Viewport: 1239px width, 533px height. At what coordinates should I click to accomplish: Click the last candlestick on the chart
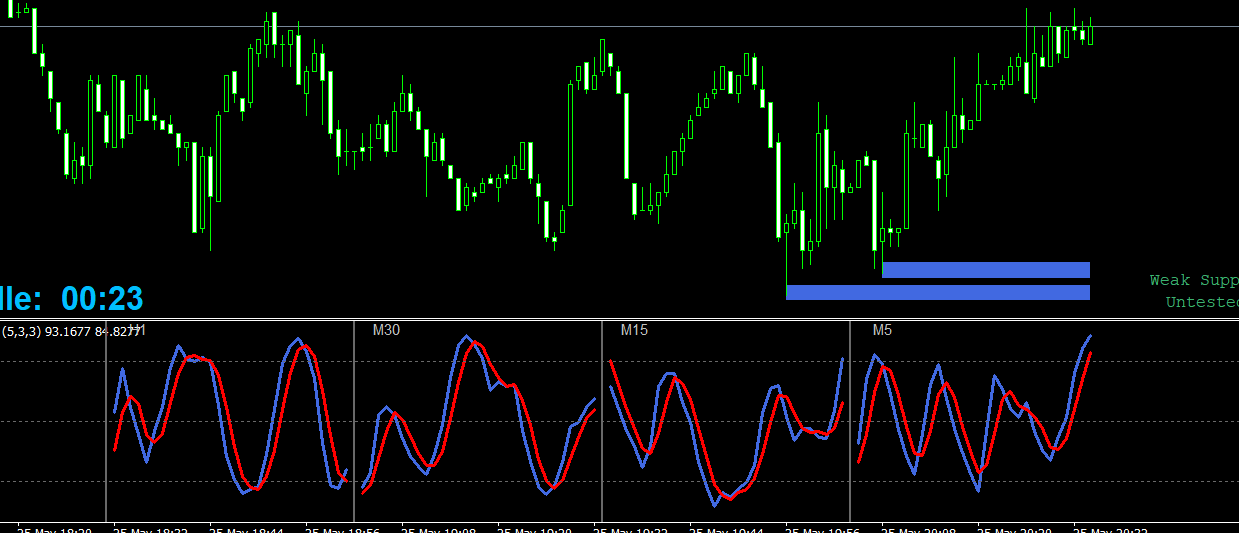(1090, 33)
